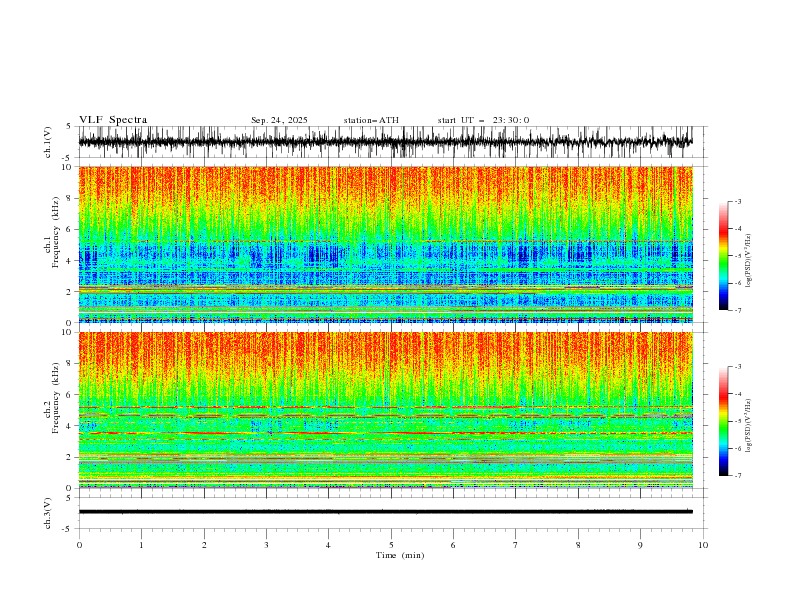
Task: Click the '-3' label on ch.1 colorbar
Action: click(738, 201)
